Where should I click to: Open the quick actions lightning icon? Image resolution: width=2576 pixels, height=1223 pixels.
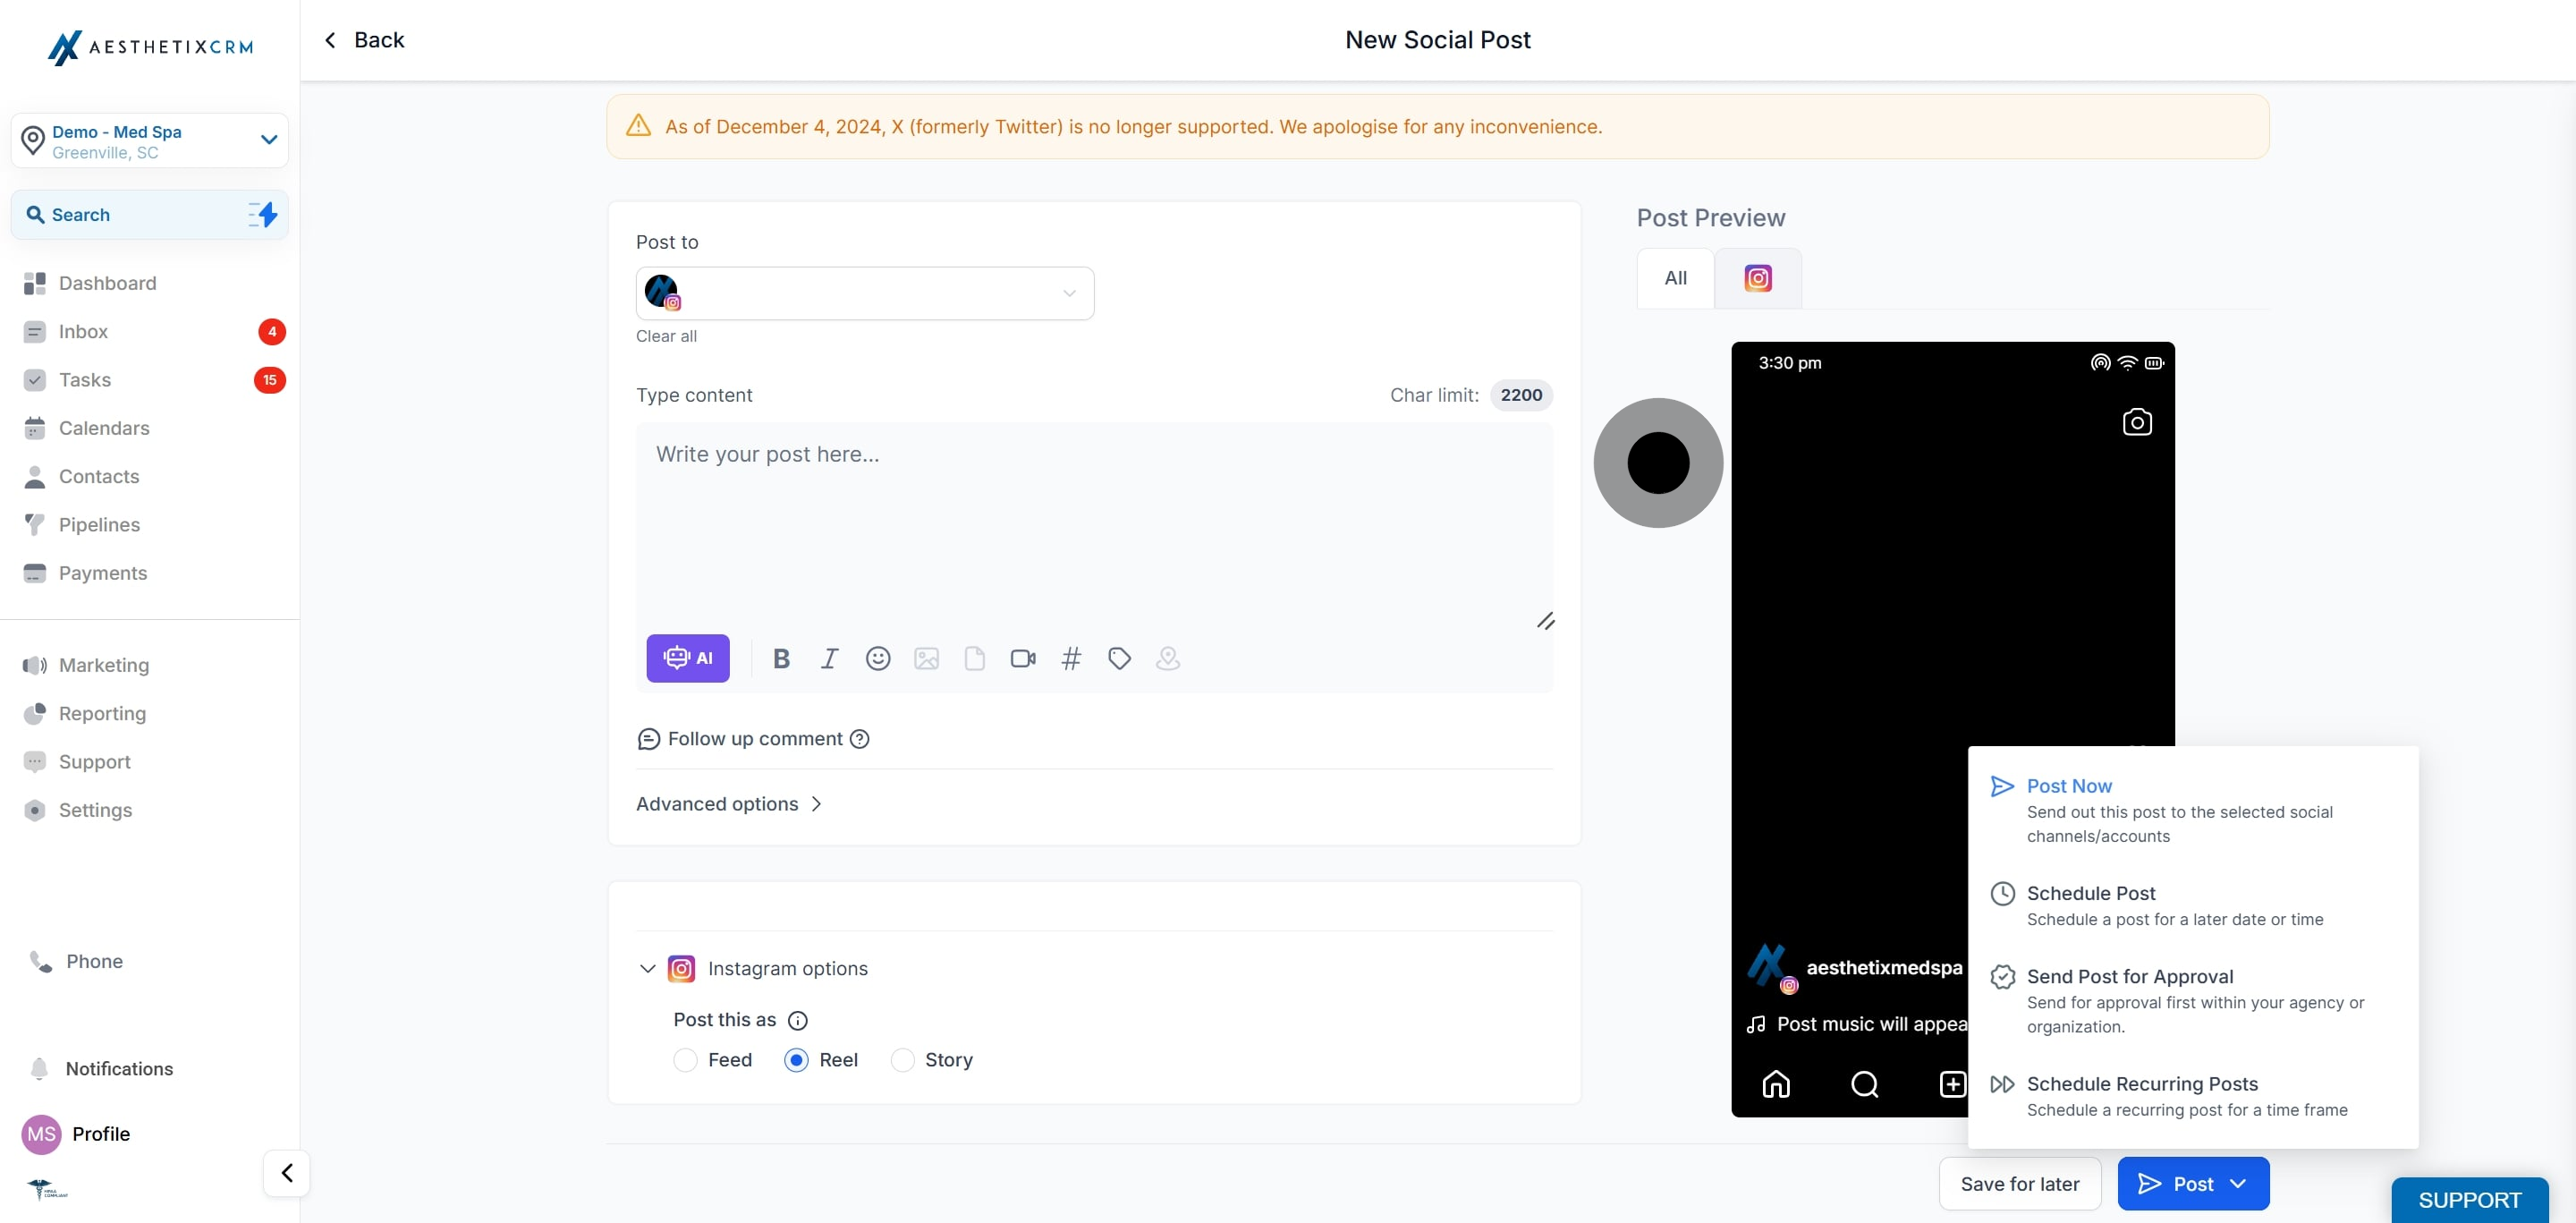(263, 214)
